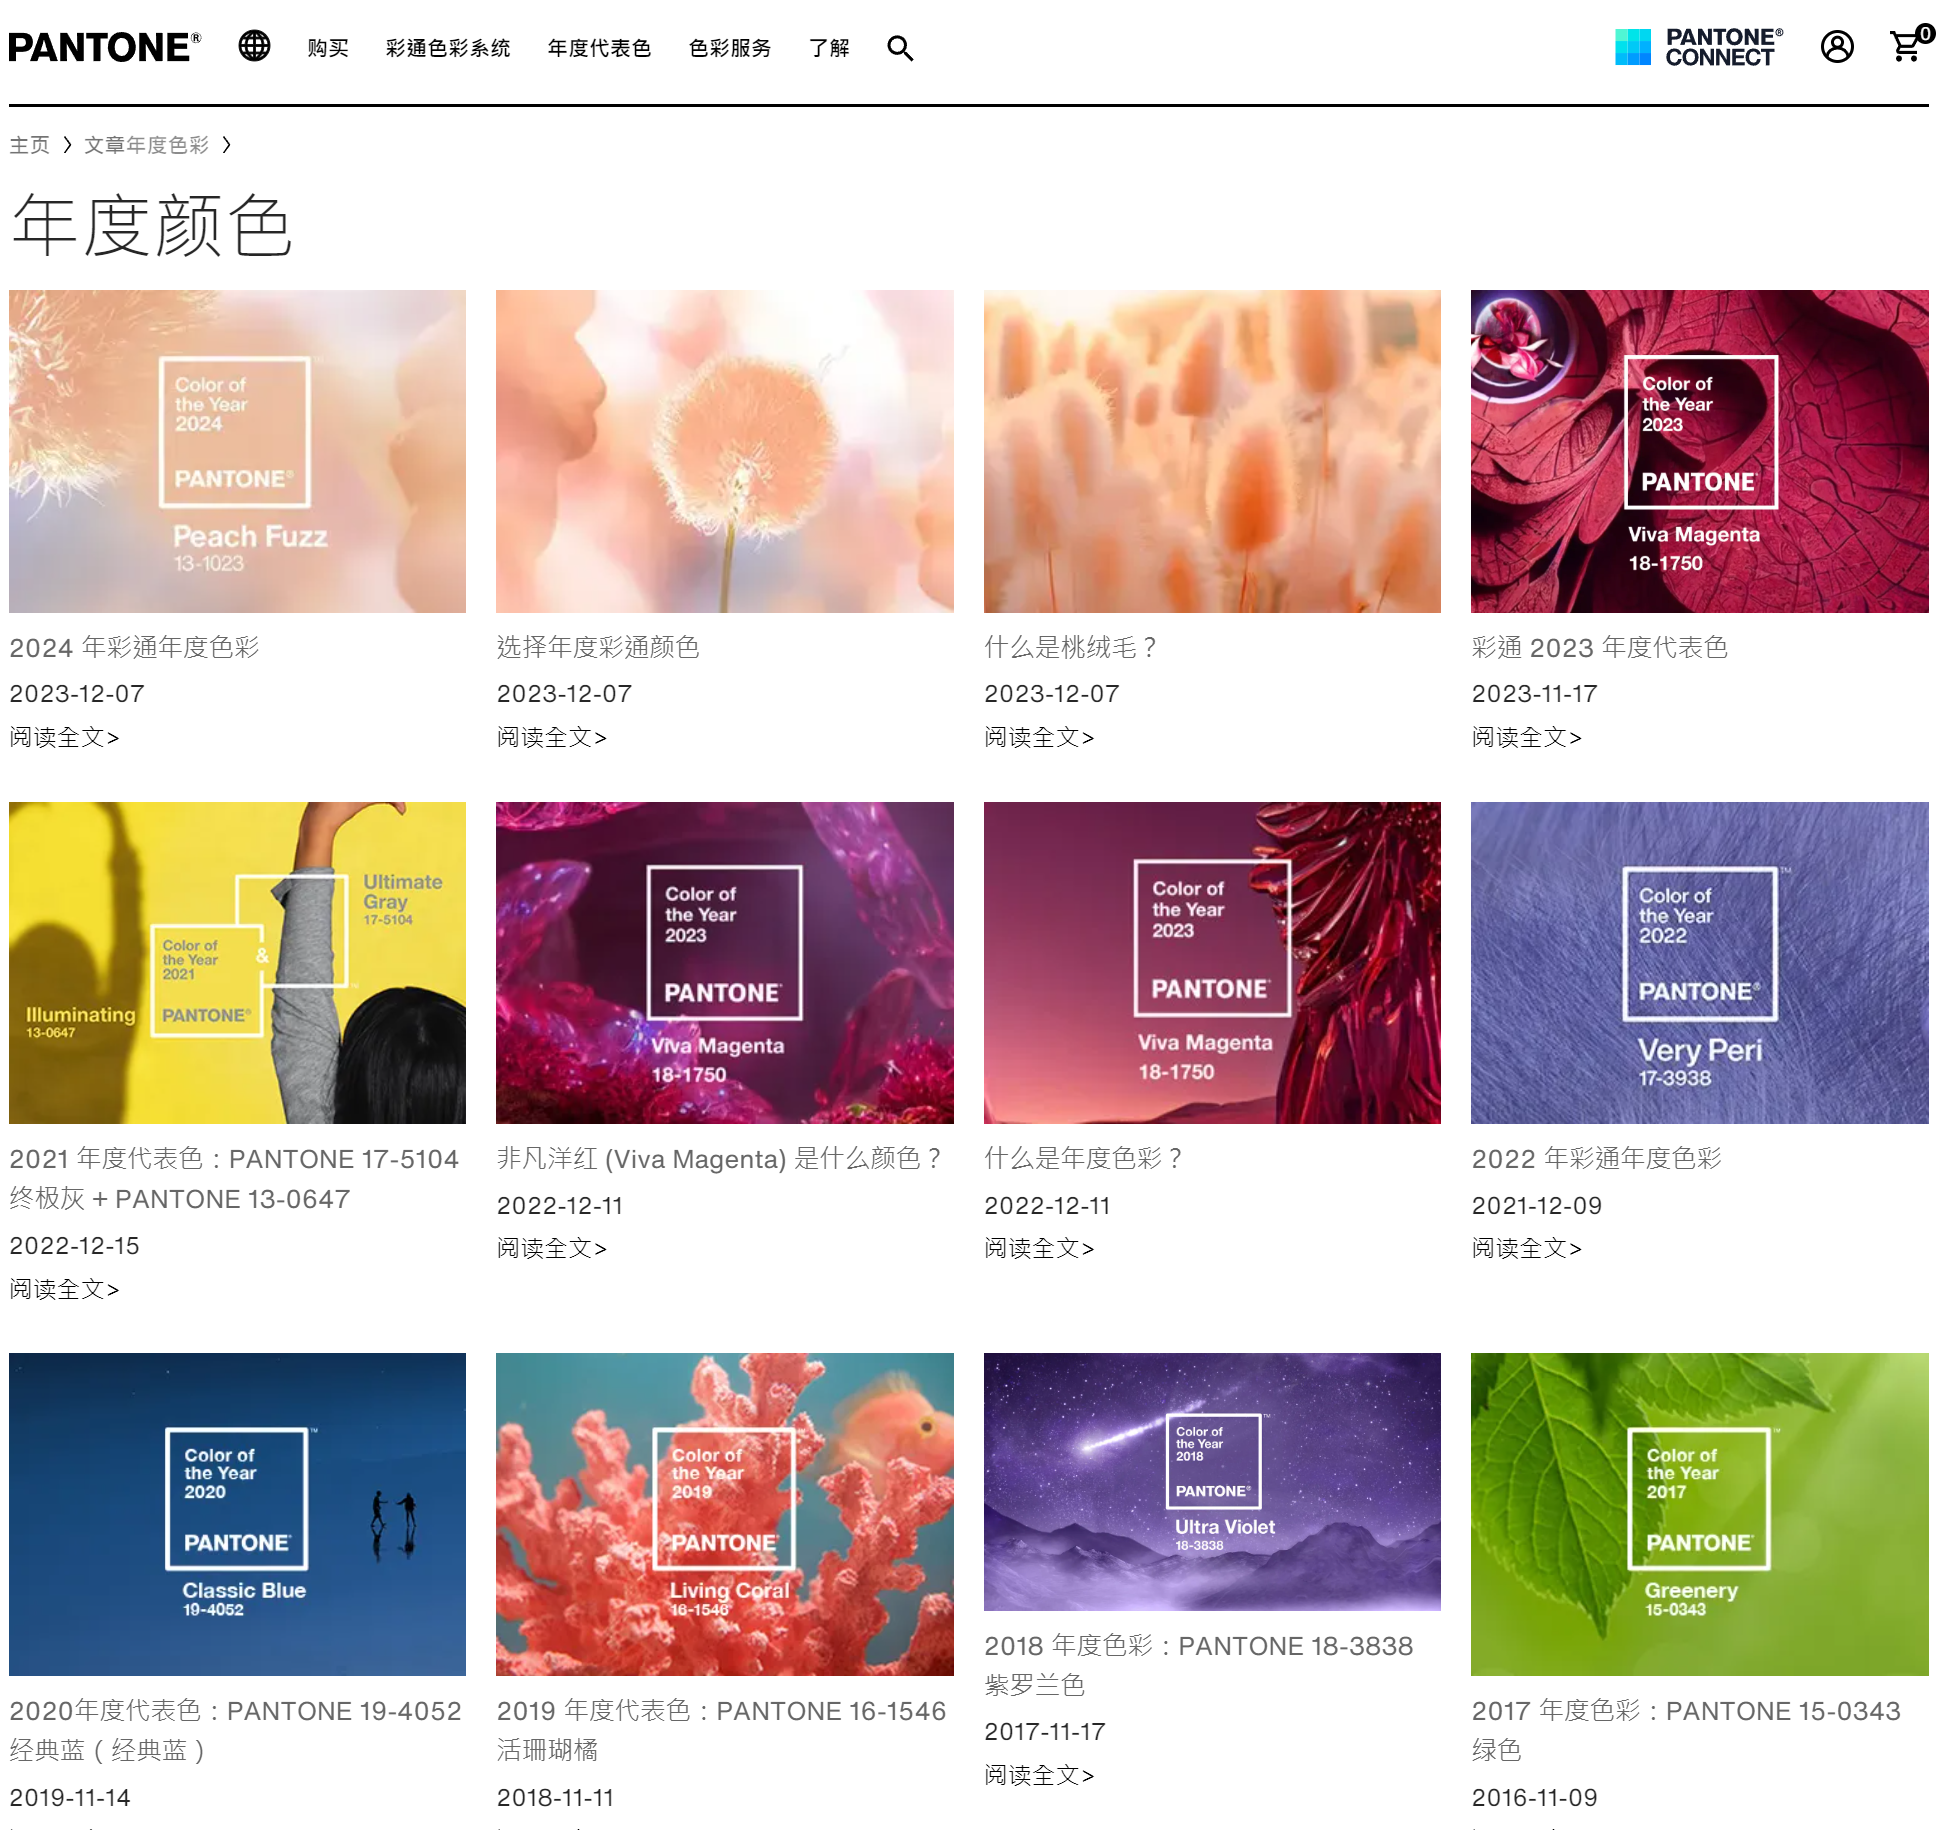Click 阅读全文 under the 2018 Ultra Violet article

pos(1040,1776)
